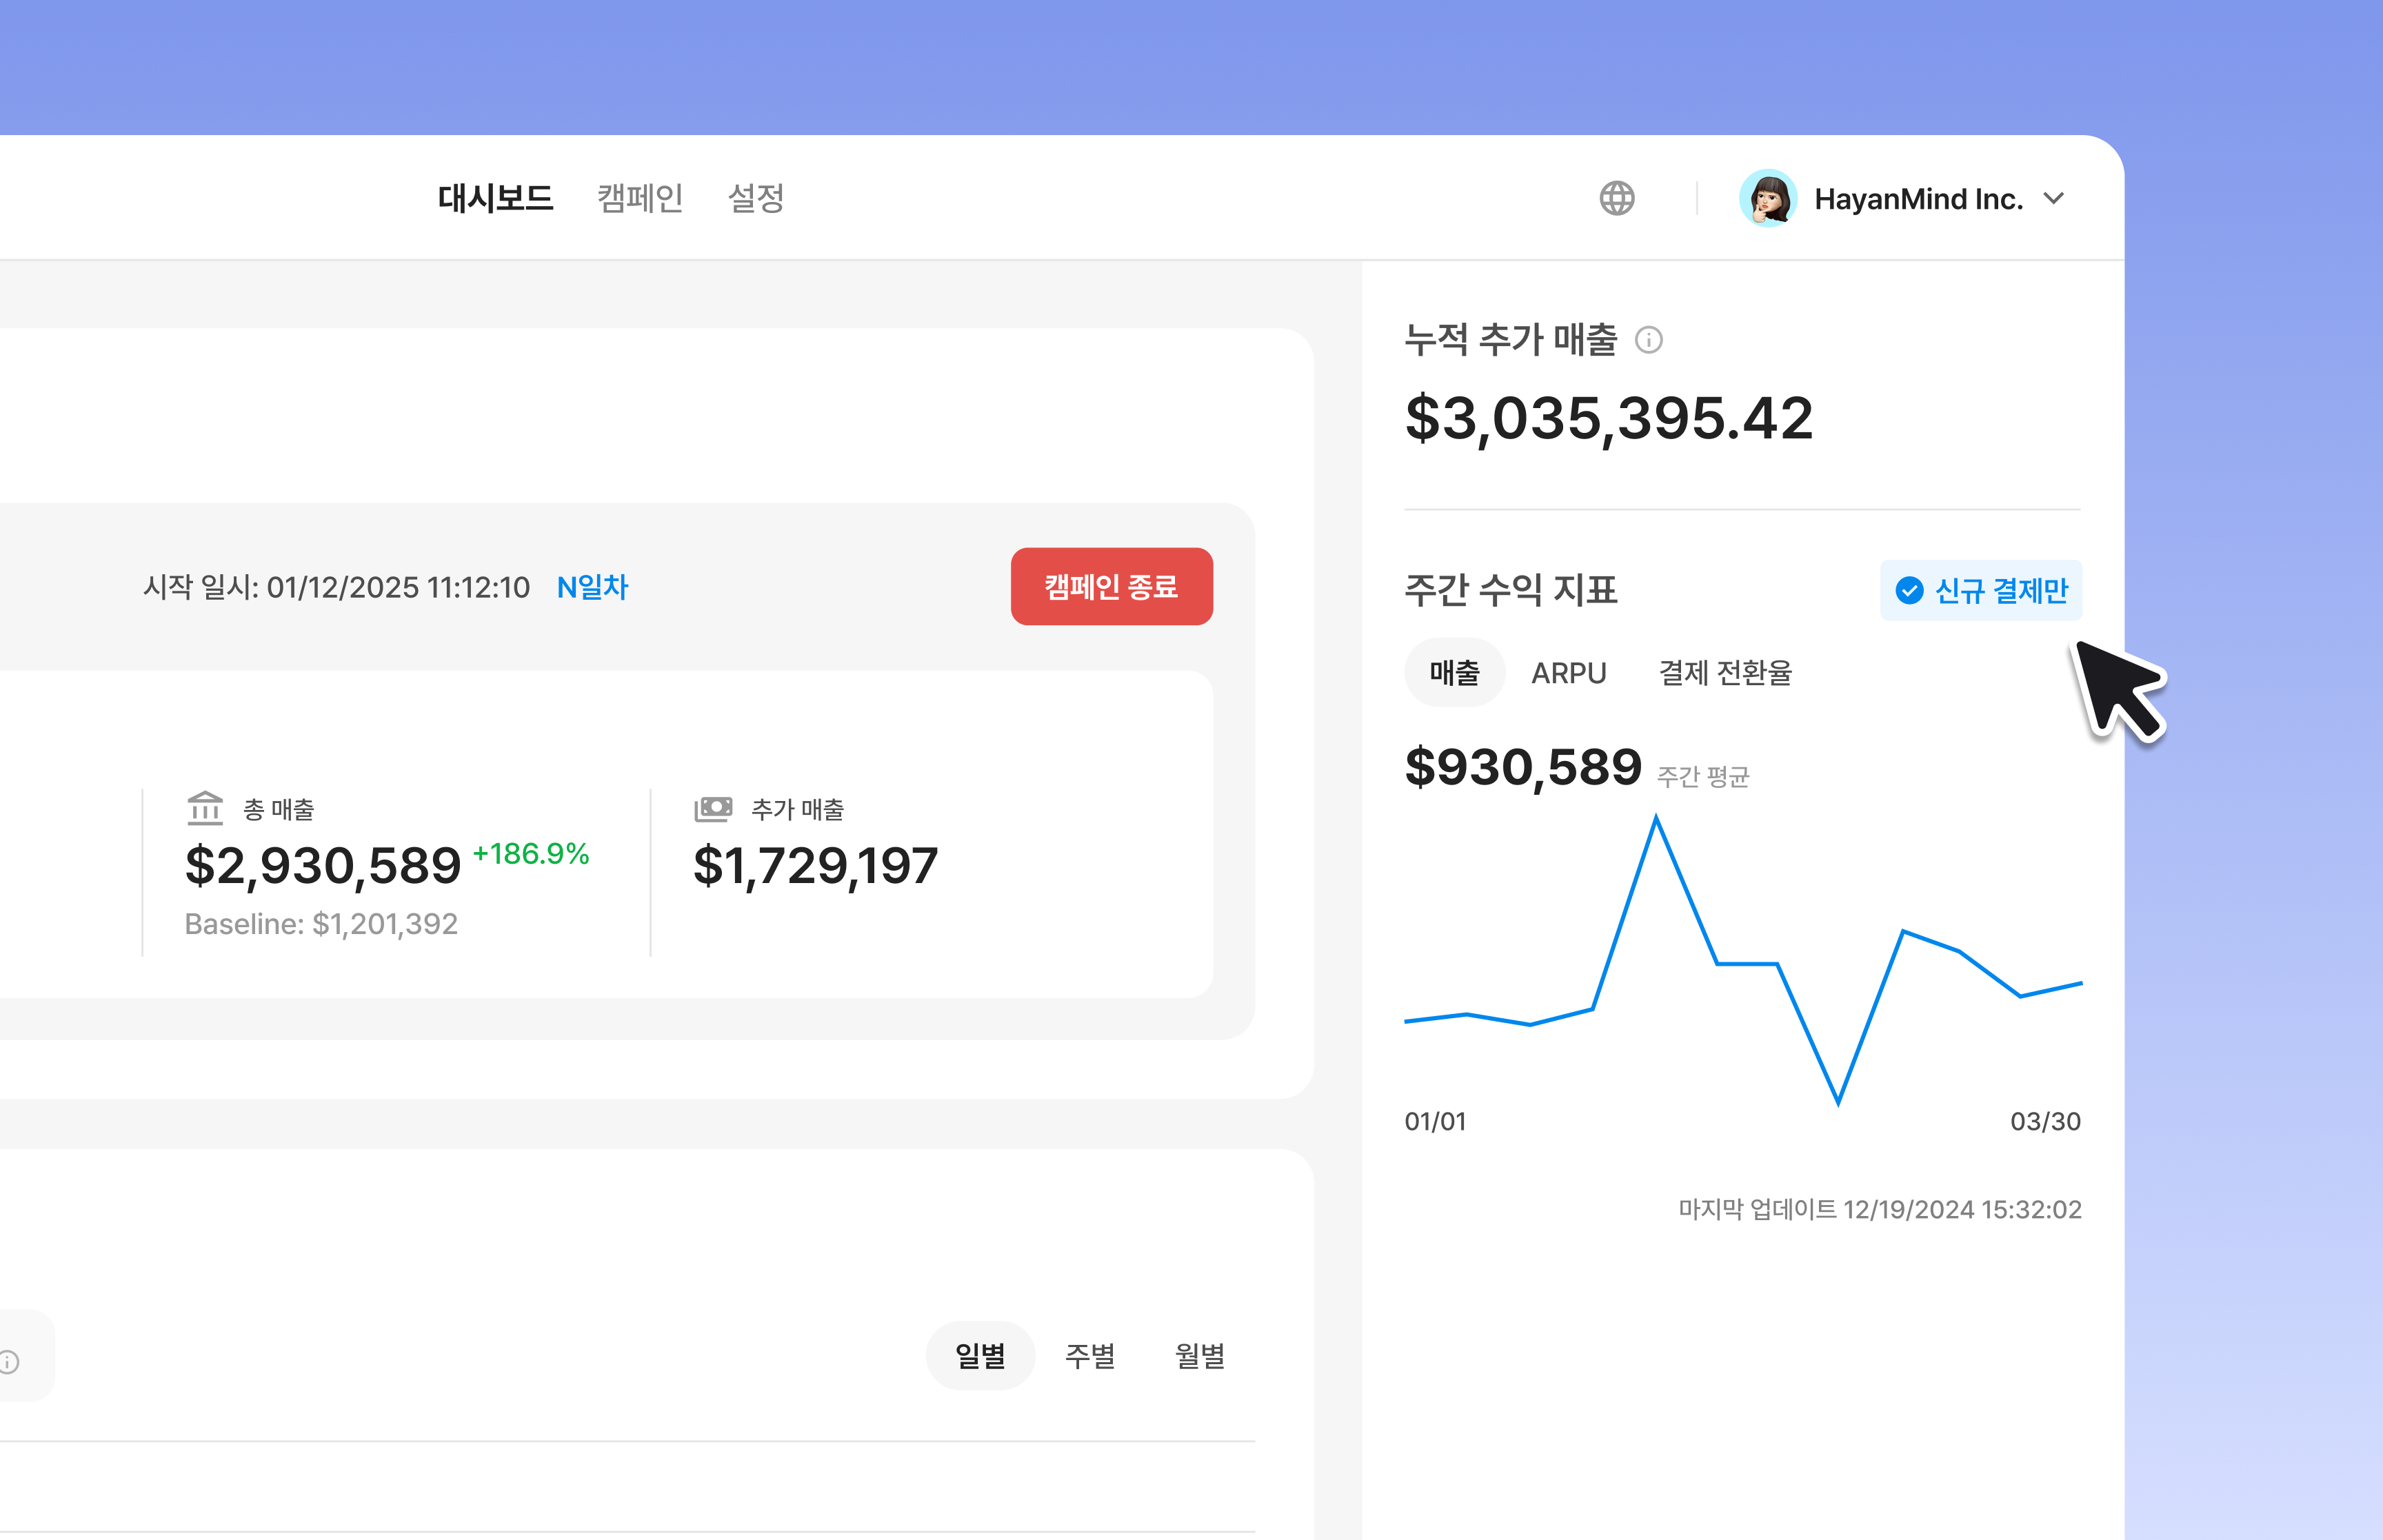
Task: Select the 일별 period toggle
Action: pos(980,1356)
